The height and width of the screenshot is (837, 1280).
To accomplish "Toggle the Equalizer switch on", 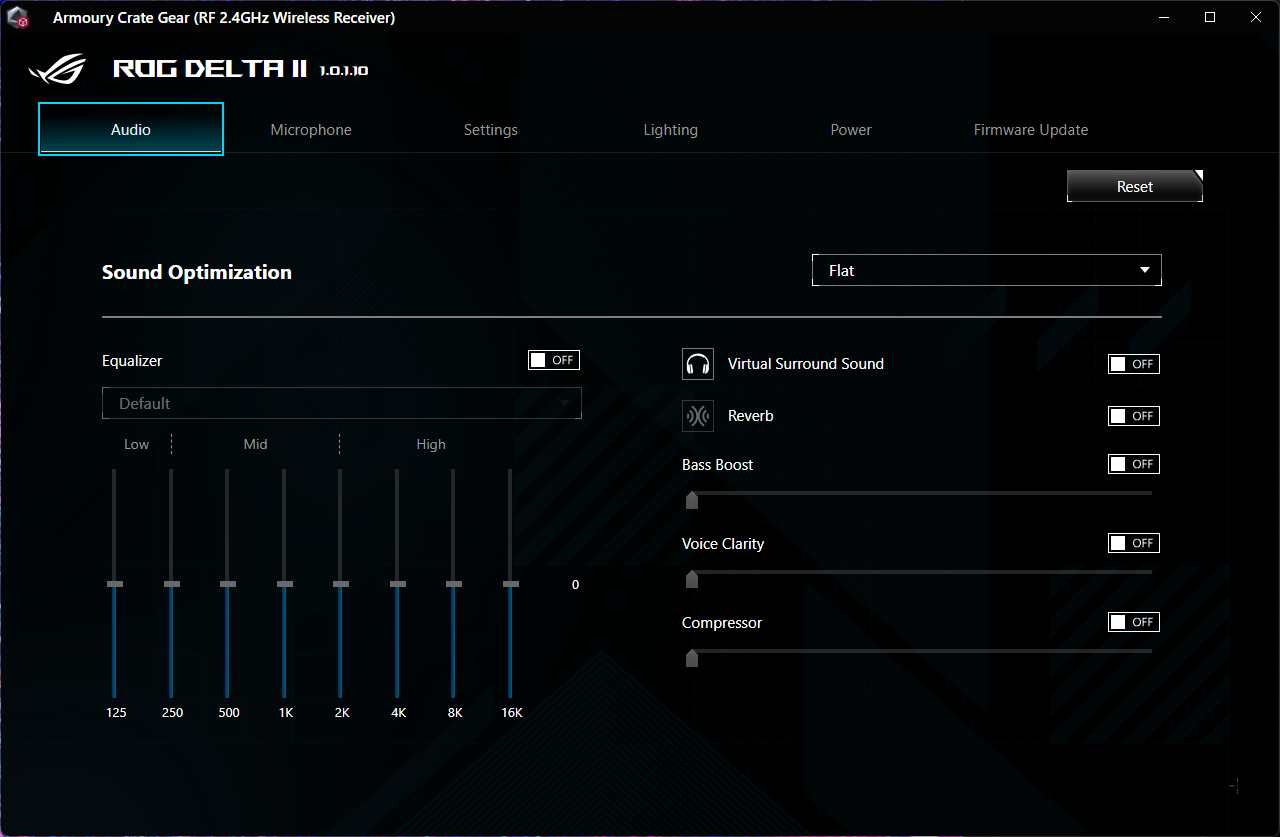I will [x=554, y=360].
